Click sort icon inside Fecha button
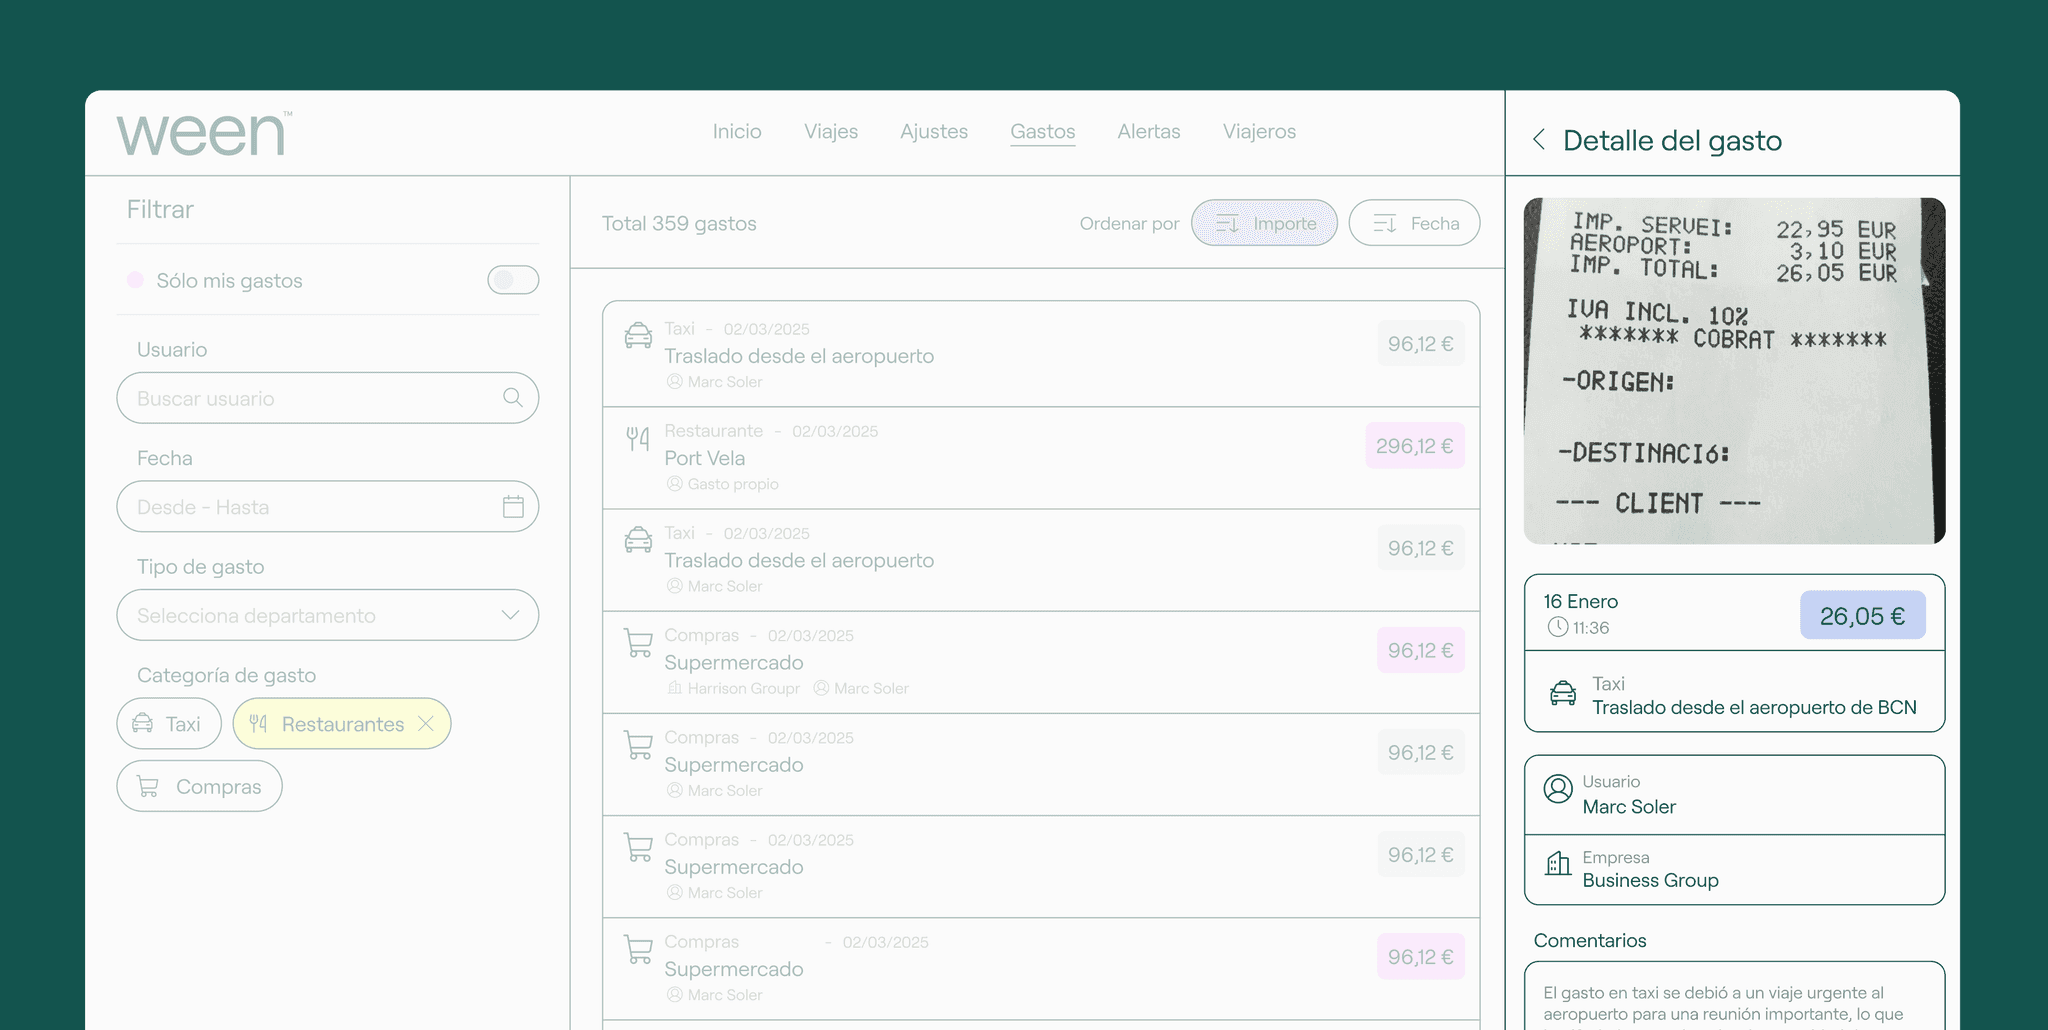Viewport: 2048px width, 1030px height. pos(1385,223)
